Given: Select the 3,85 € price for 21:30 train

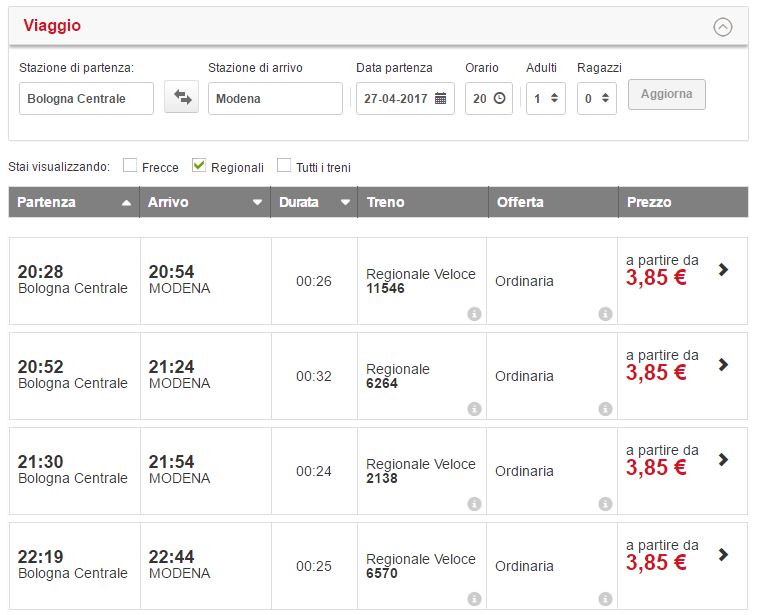Looking at the screenshot, I should coord(656,469).
